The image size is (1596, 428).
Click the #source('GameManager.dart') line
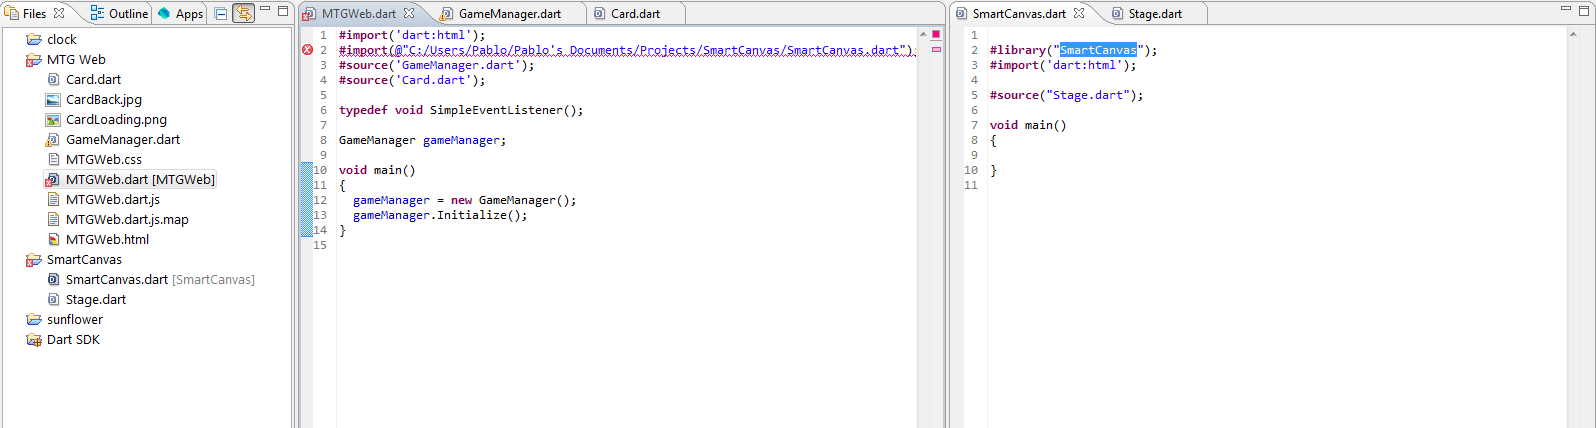[437, 65]
